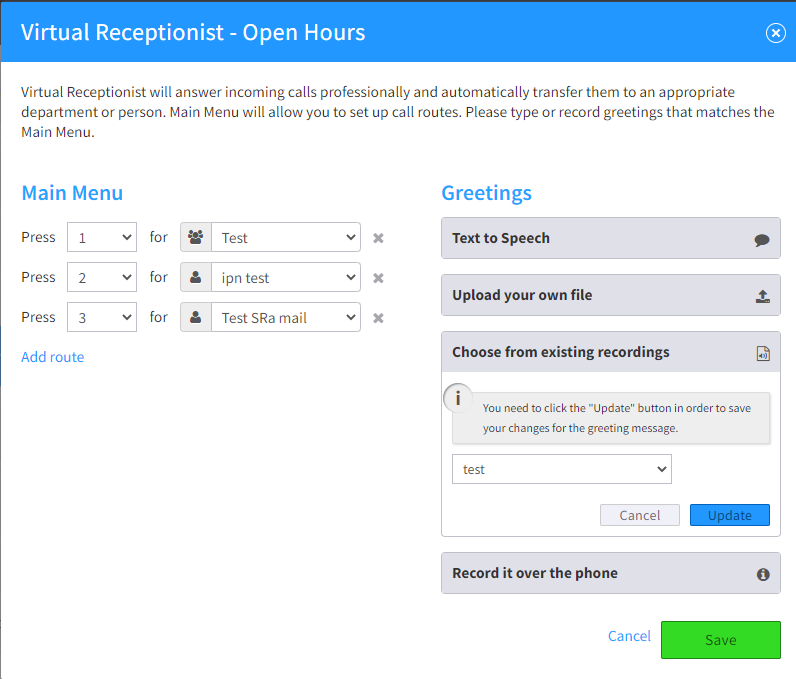Click the upload icon in Upload your own file
This screenshot has width=796, height=679.
[x=762, y=296]
